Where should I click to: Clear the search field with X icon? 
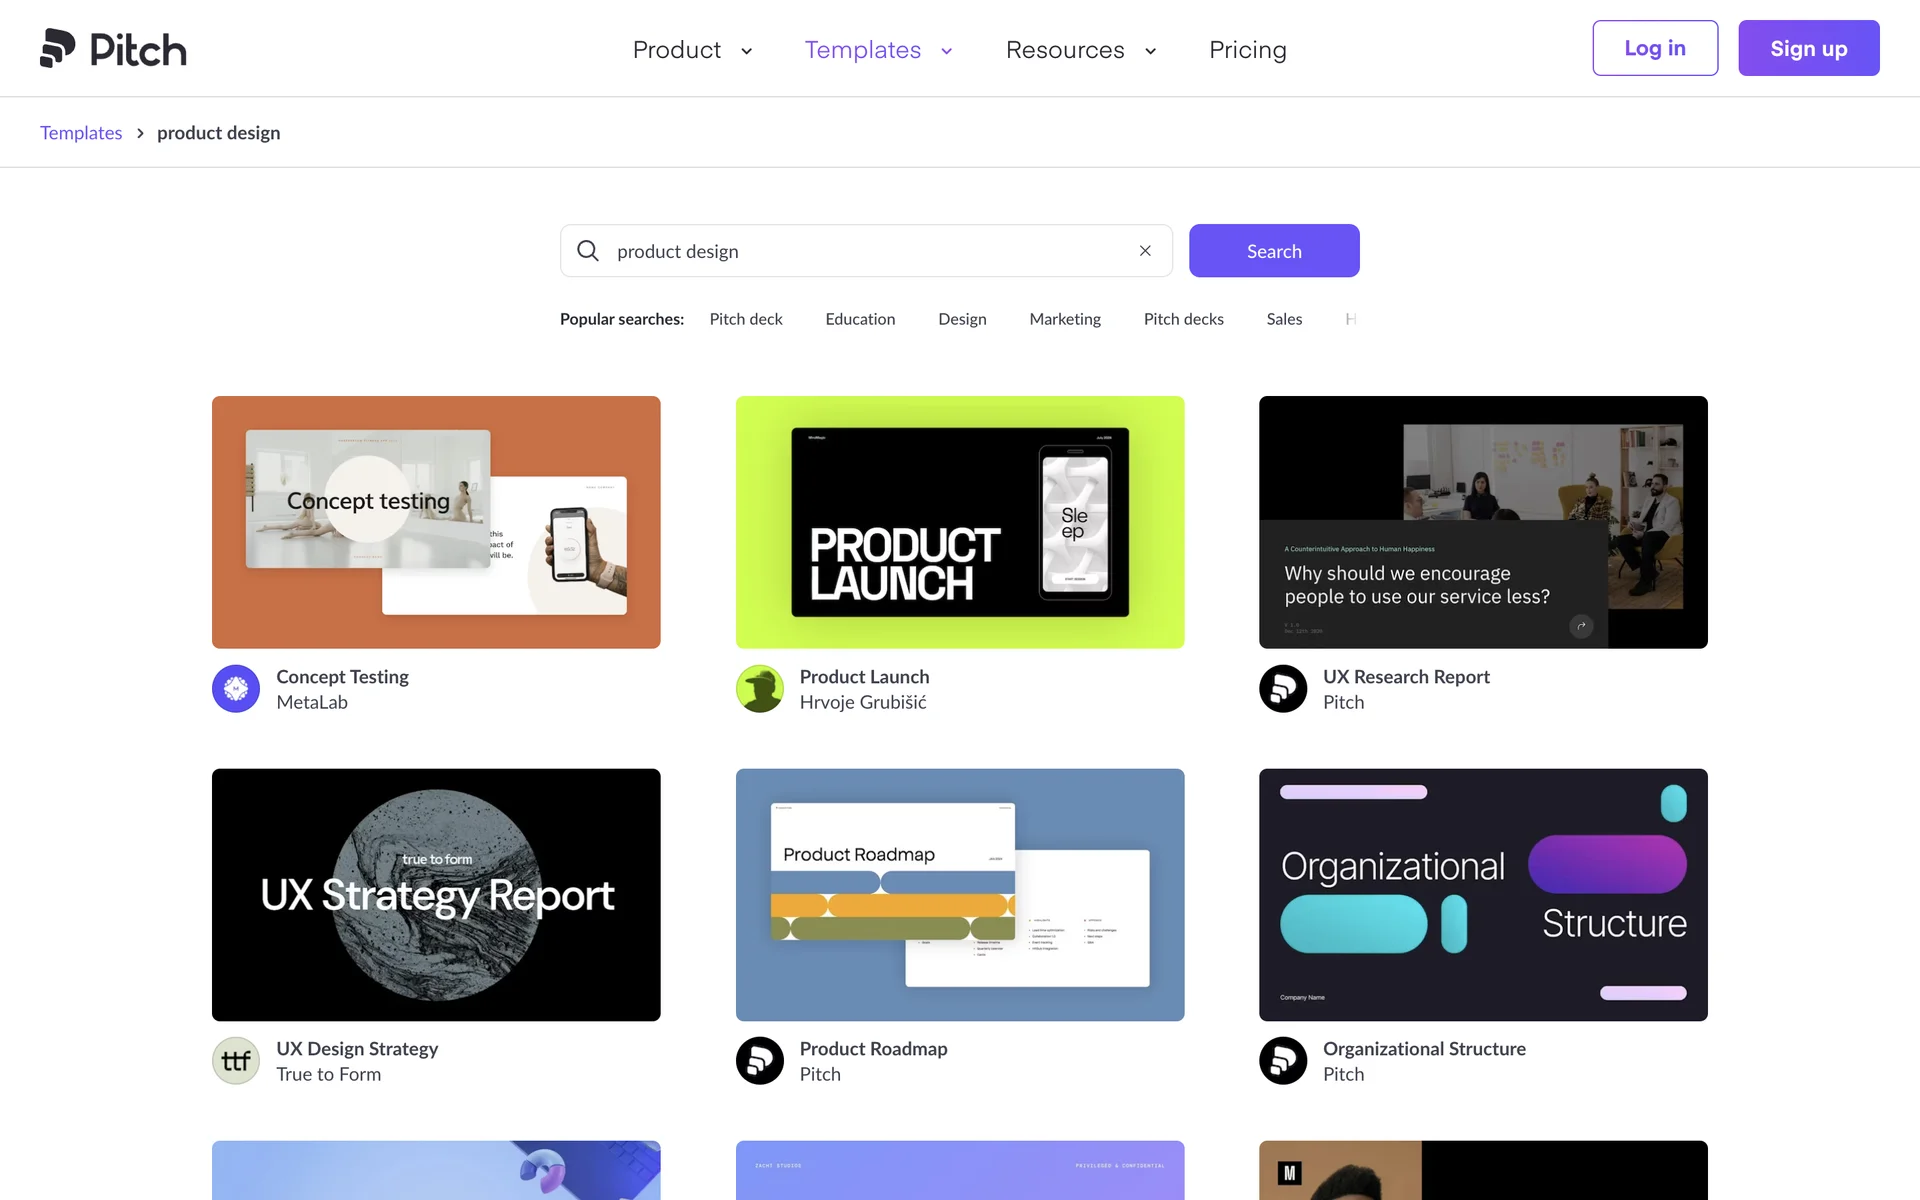(1145, 251)
